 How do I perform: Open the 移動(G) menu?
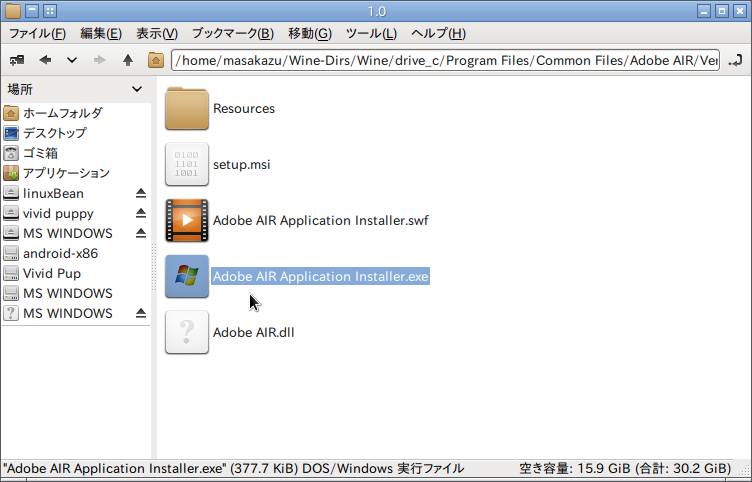point(310,34)
